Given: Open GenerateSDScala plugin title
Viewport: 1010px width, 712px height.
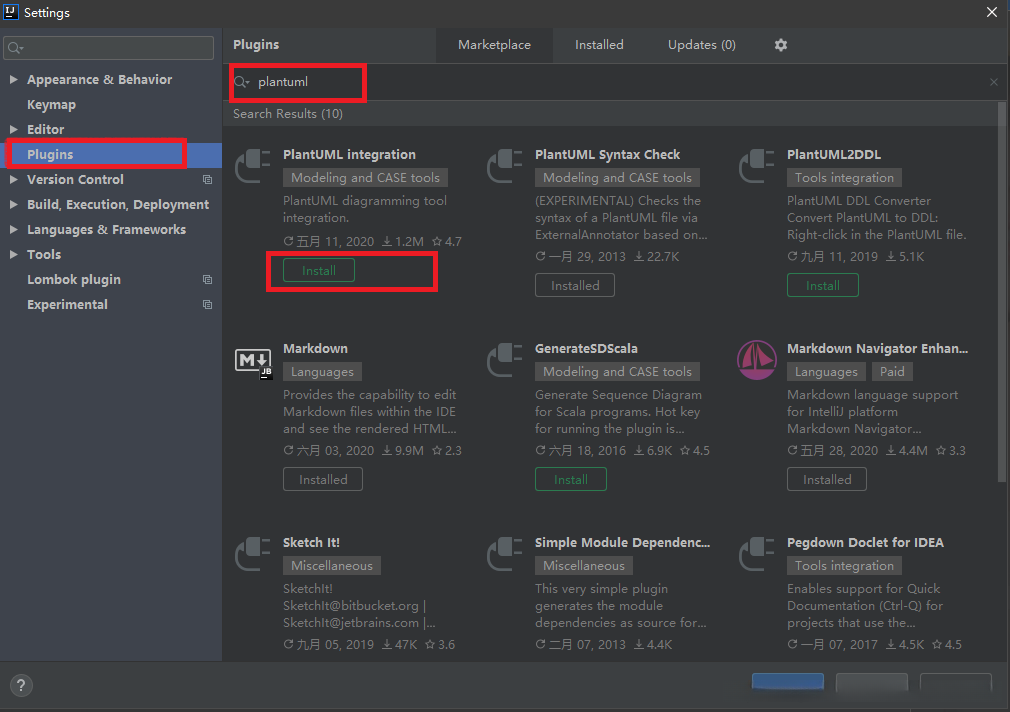Looking at the screenshot, I should 586,349.
